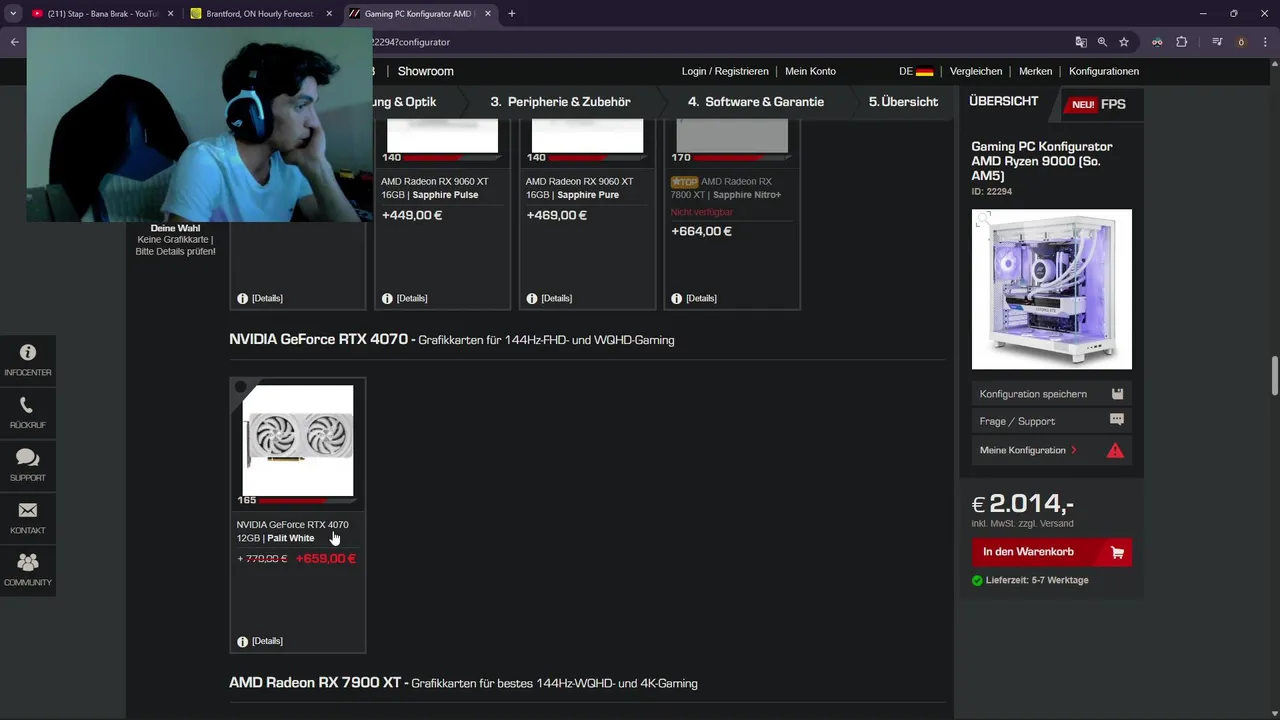Click the browser profile avatar icon
Viewport: 1280px width, 720px height.
pyautogui.click(x=1241, y=42)
